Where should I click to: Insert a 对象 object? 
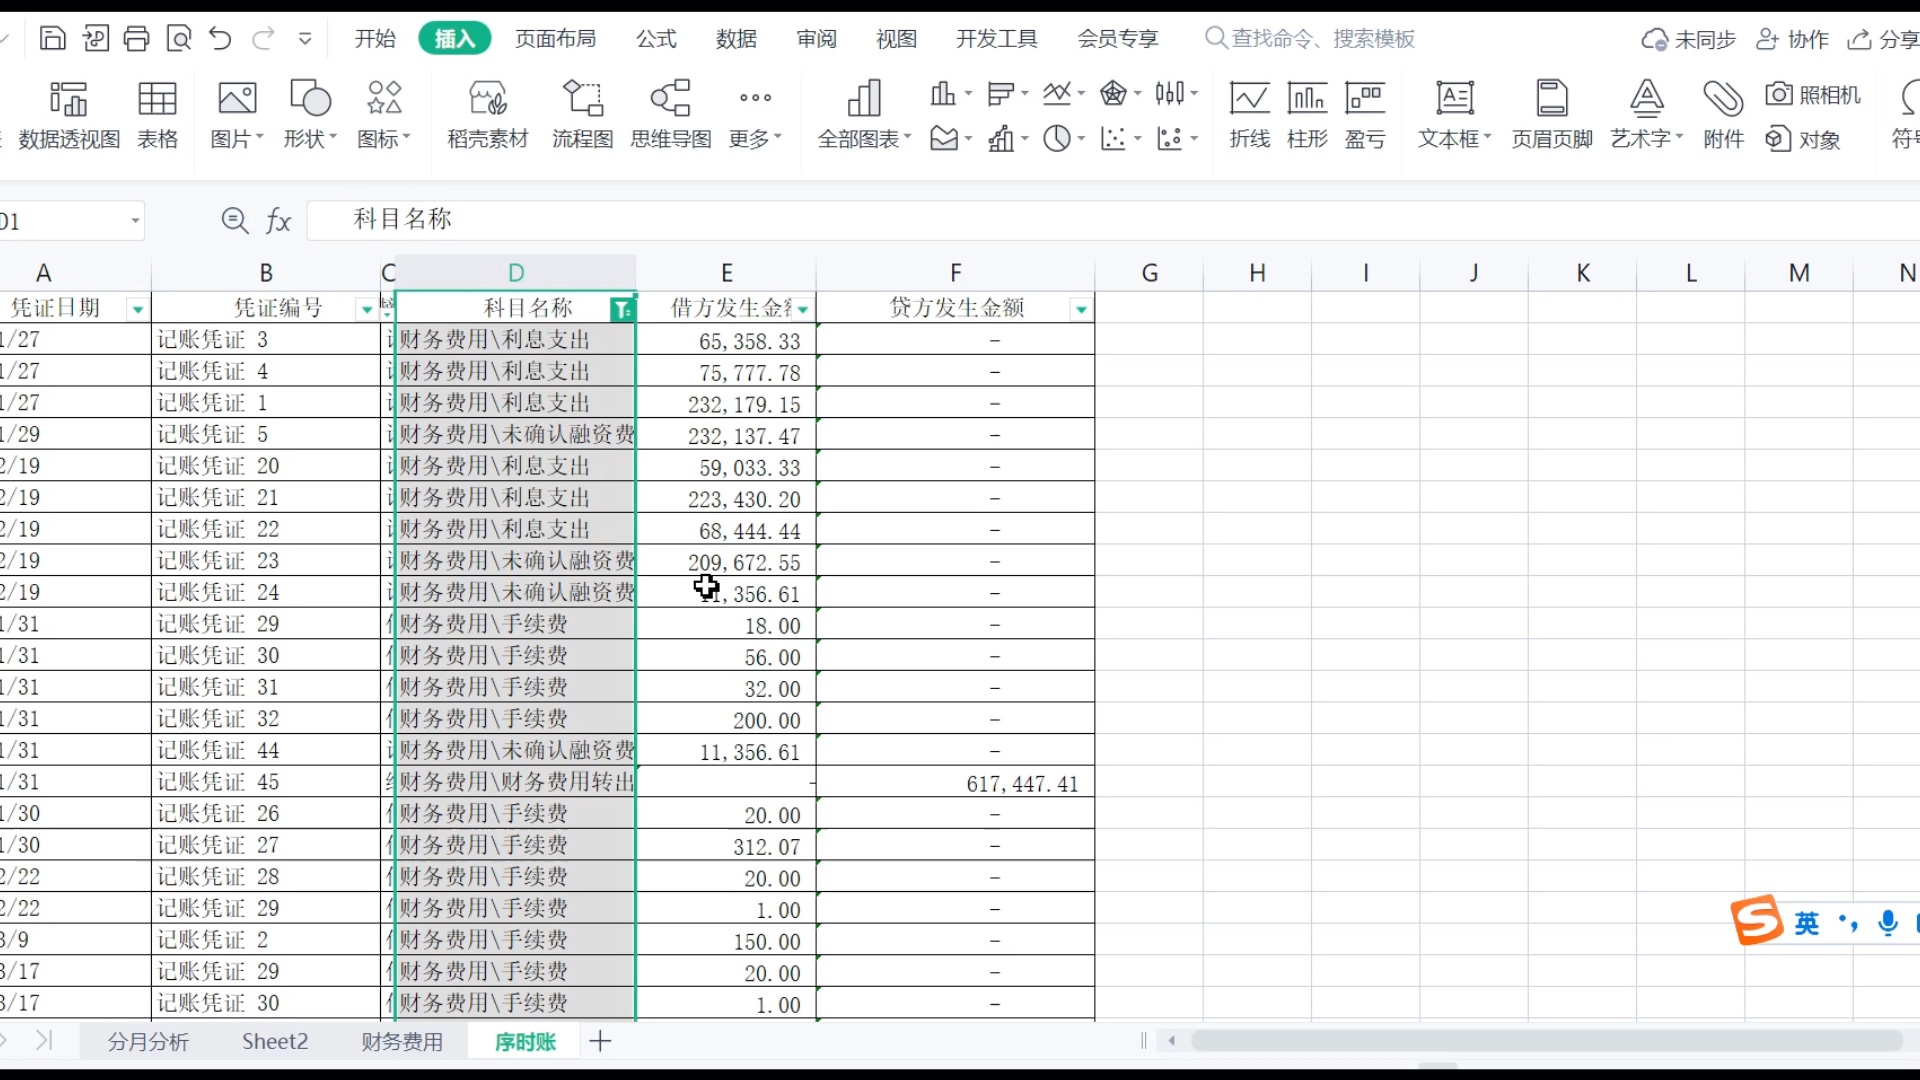click(1804, 140)
